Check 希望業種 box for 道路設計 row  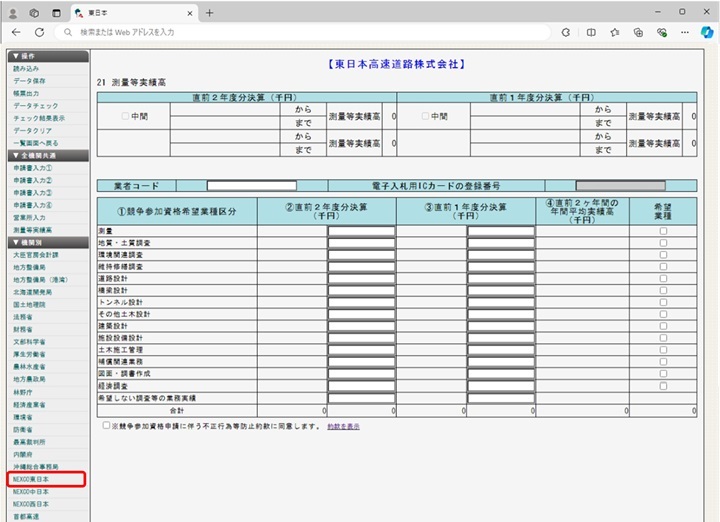tap(663, 279)
